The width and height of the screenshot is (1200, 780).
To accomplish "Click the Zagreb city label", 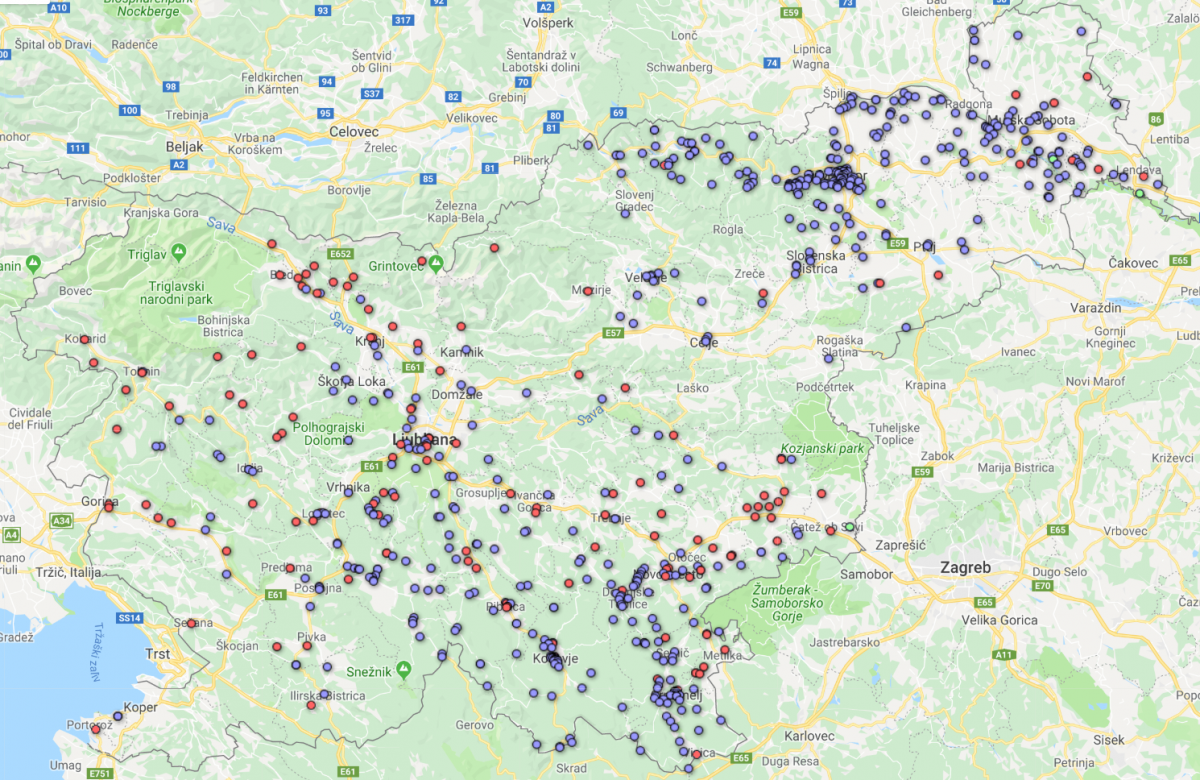I will [x=965, y=568].
